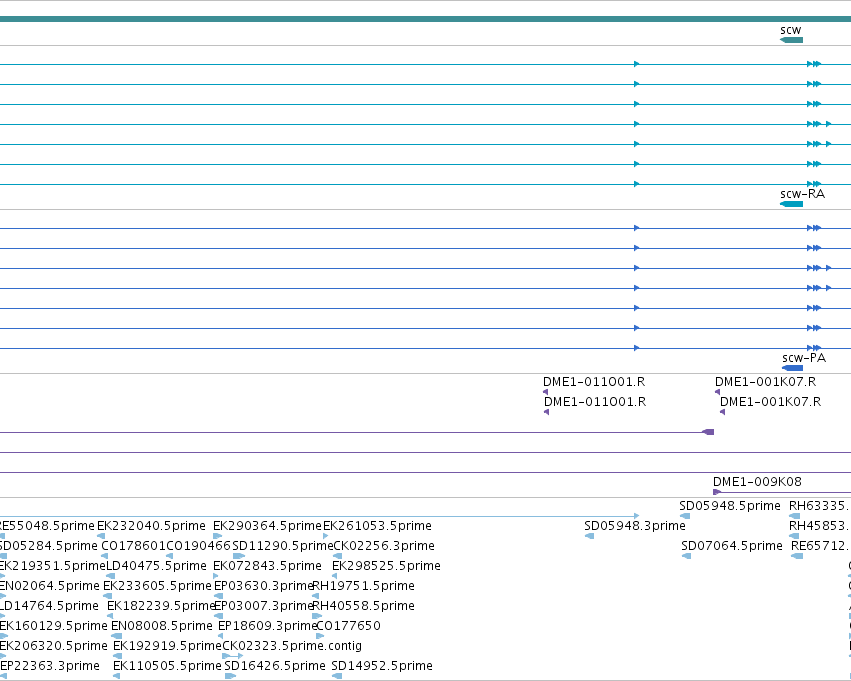Image resolution: width=851 pixels, height=681 pixels.
Task: Click the arrow glyph under EP03007.3prime
Action: pyautogui.click(x=219, y=616)
